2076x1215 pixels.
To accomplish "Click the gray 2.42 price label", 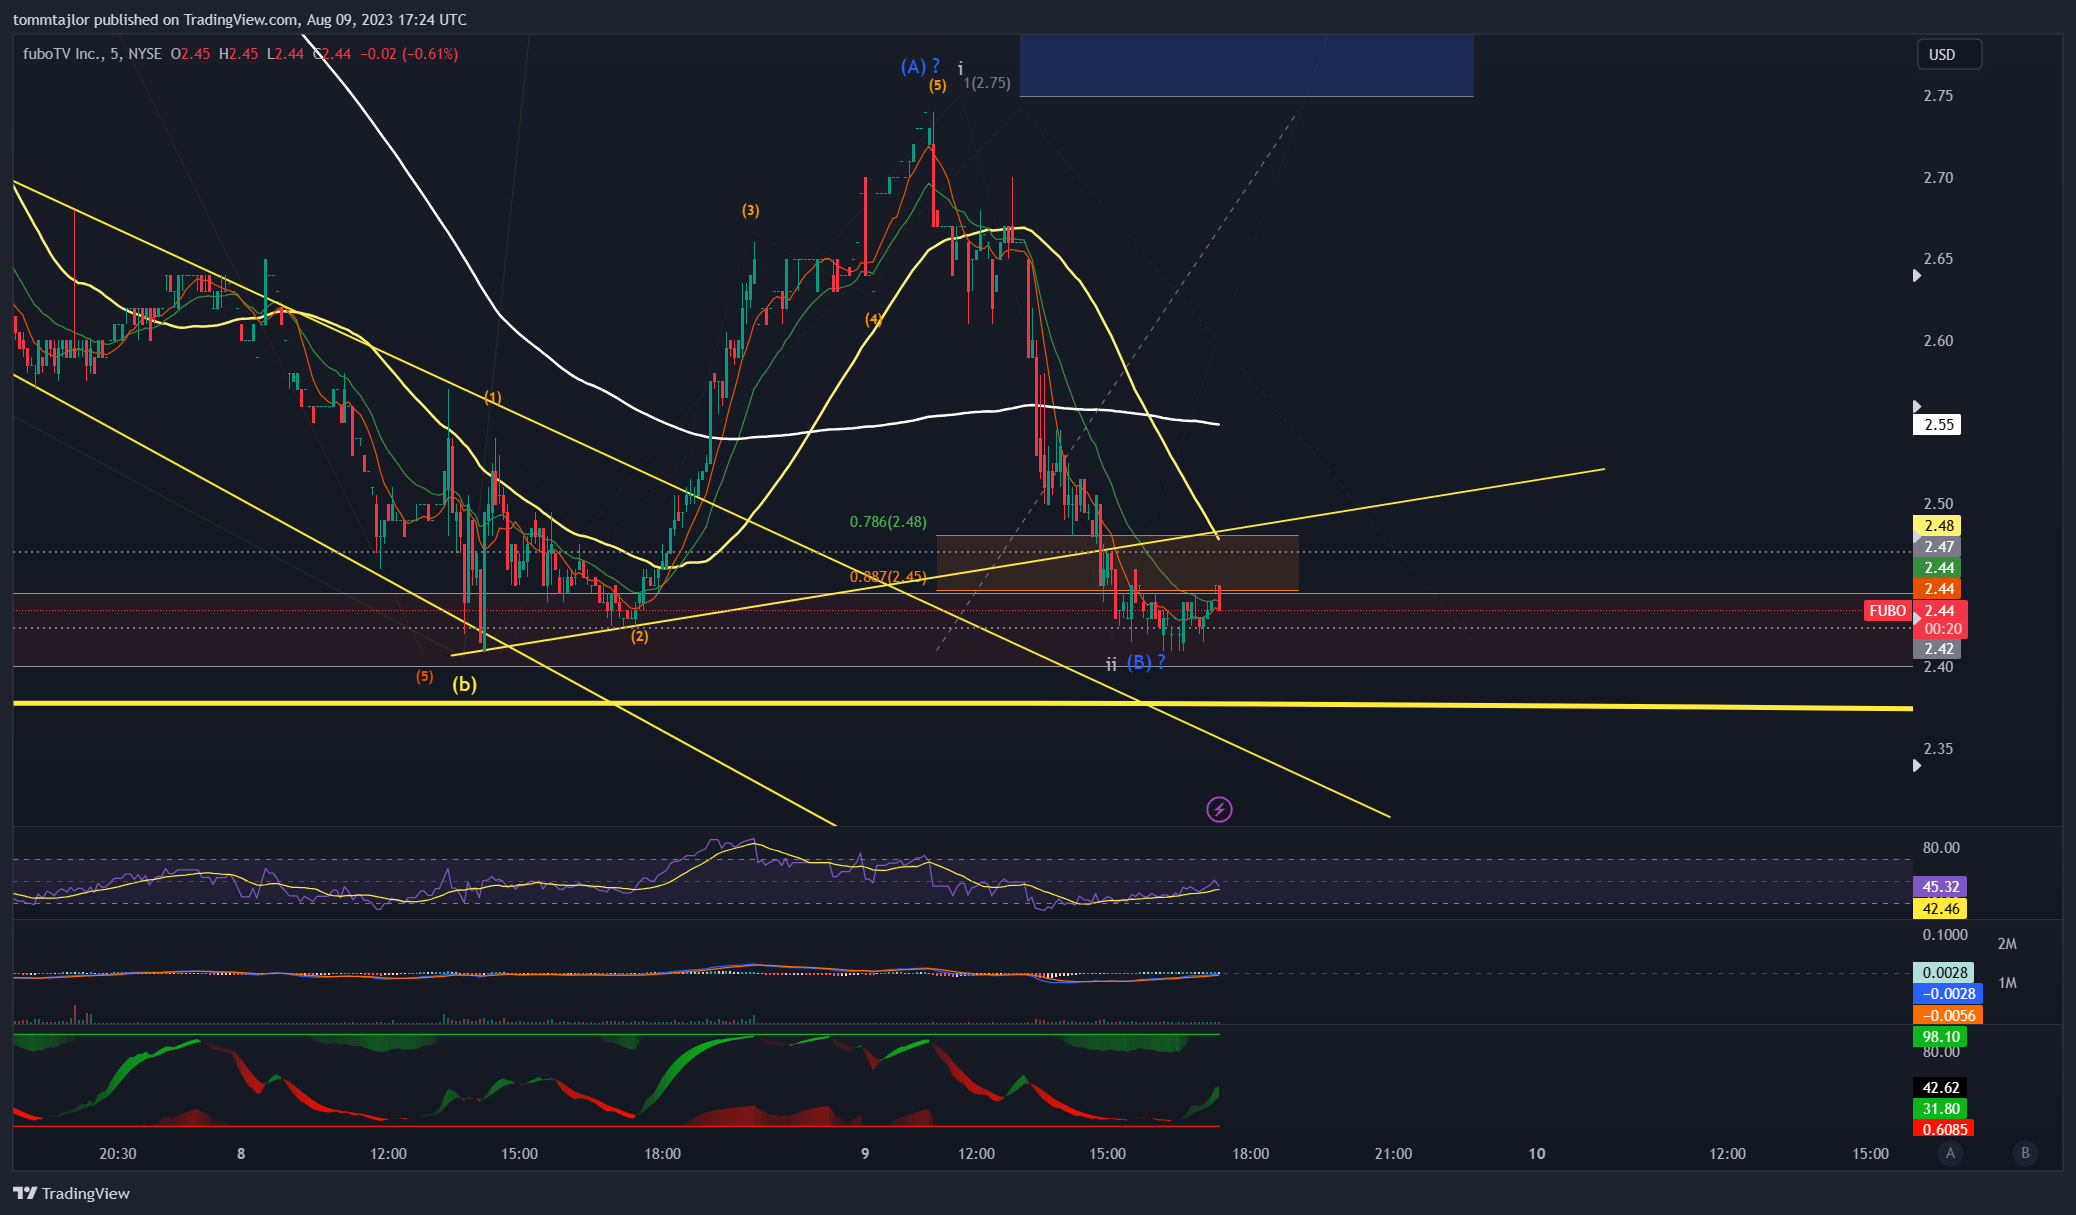I will [x=1937, y=649].
